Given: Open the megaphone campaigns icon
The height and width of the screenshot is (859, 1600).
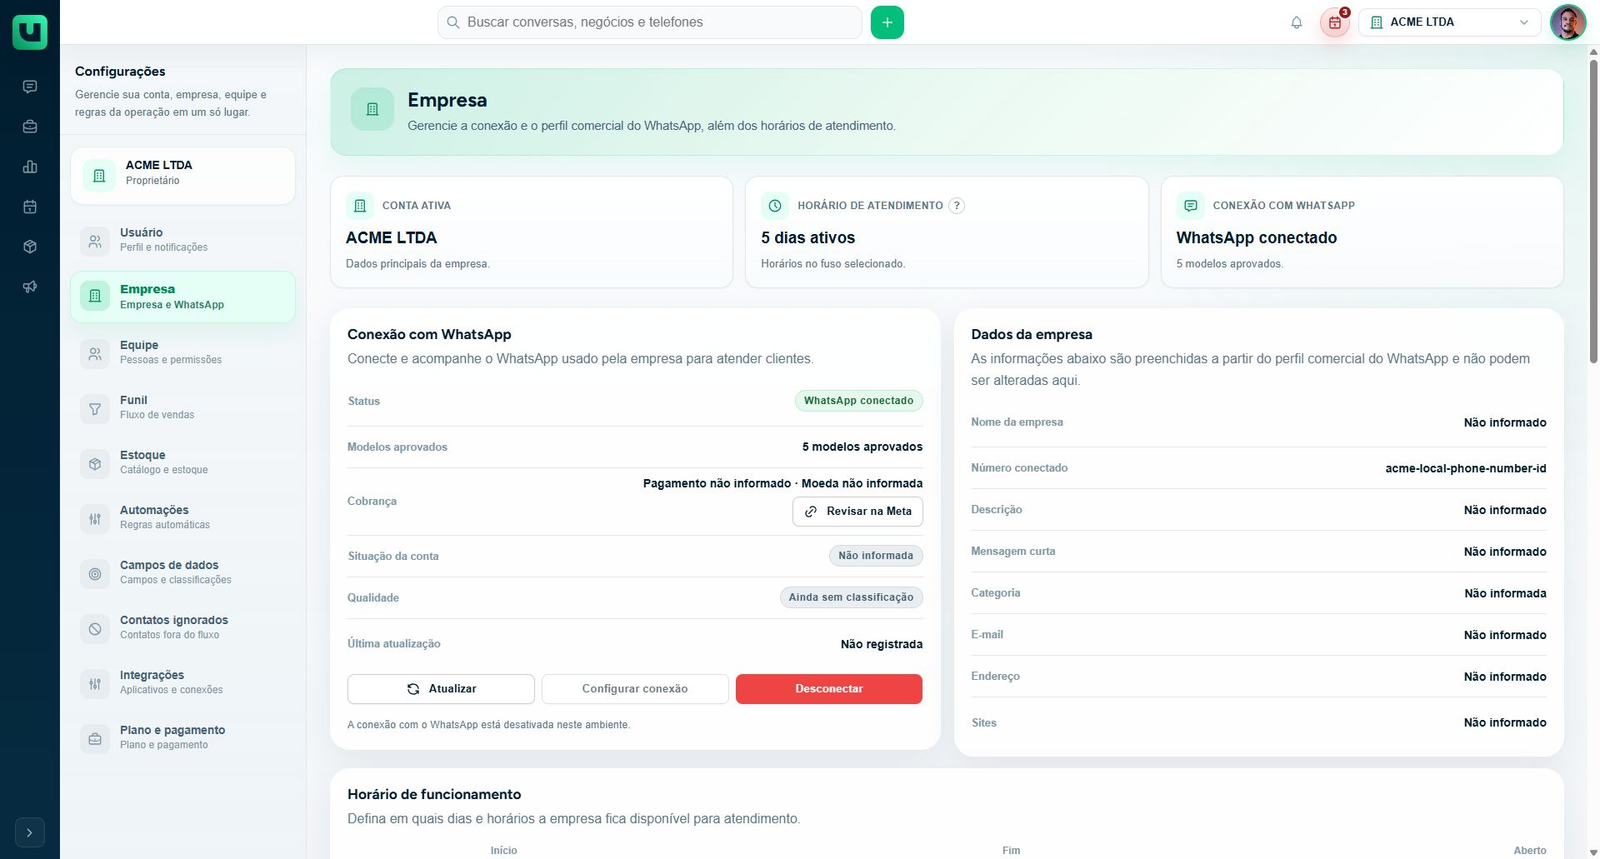Looking at the screenshot, I should 30,287.
